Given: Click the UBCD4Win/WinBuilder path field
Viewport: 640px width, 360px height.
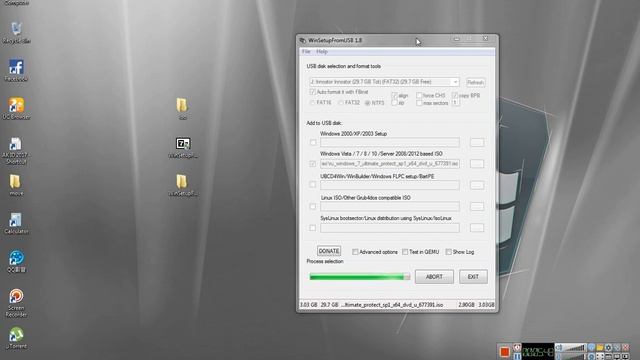Looking at the screenshot, I should tap(390, 185).
